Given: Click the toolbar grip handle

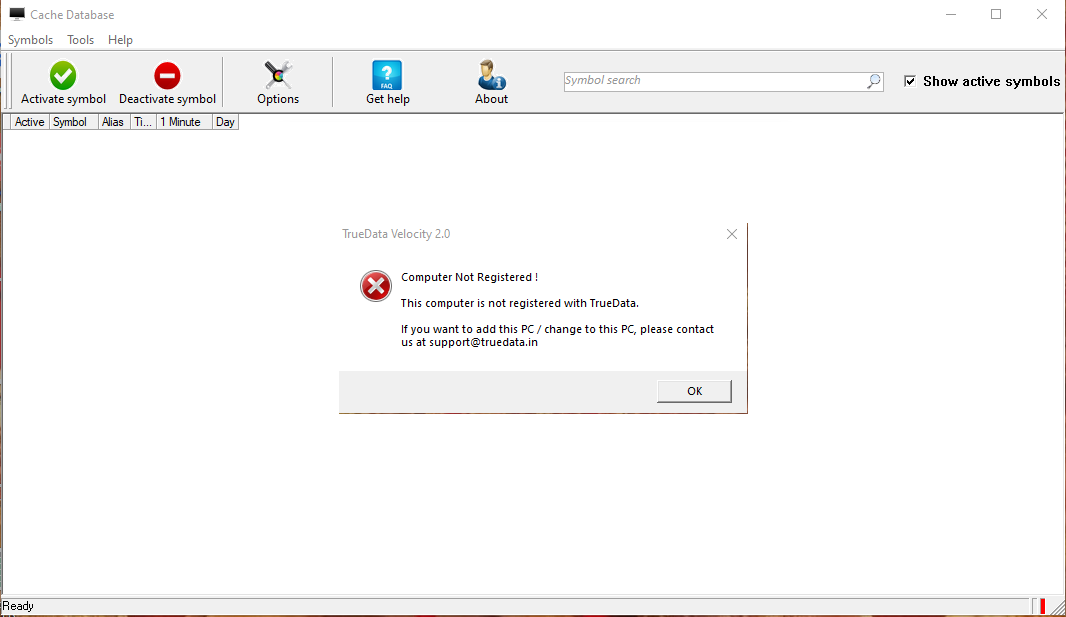Looking at the screenshot, I should click(8, 82).
